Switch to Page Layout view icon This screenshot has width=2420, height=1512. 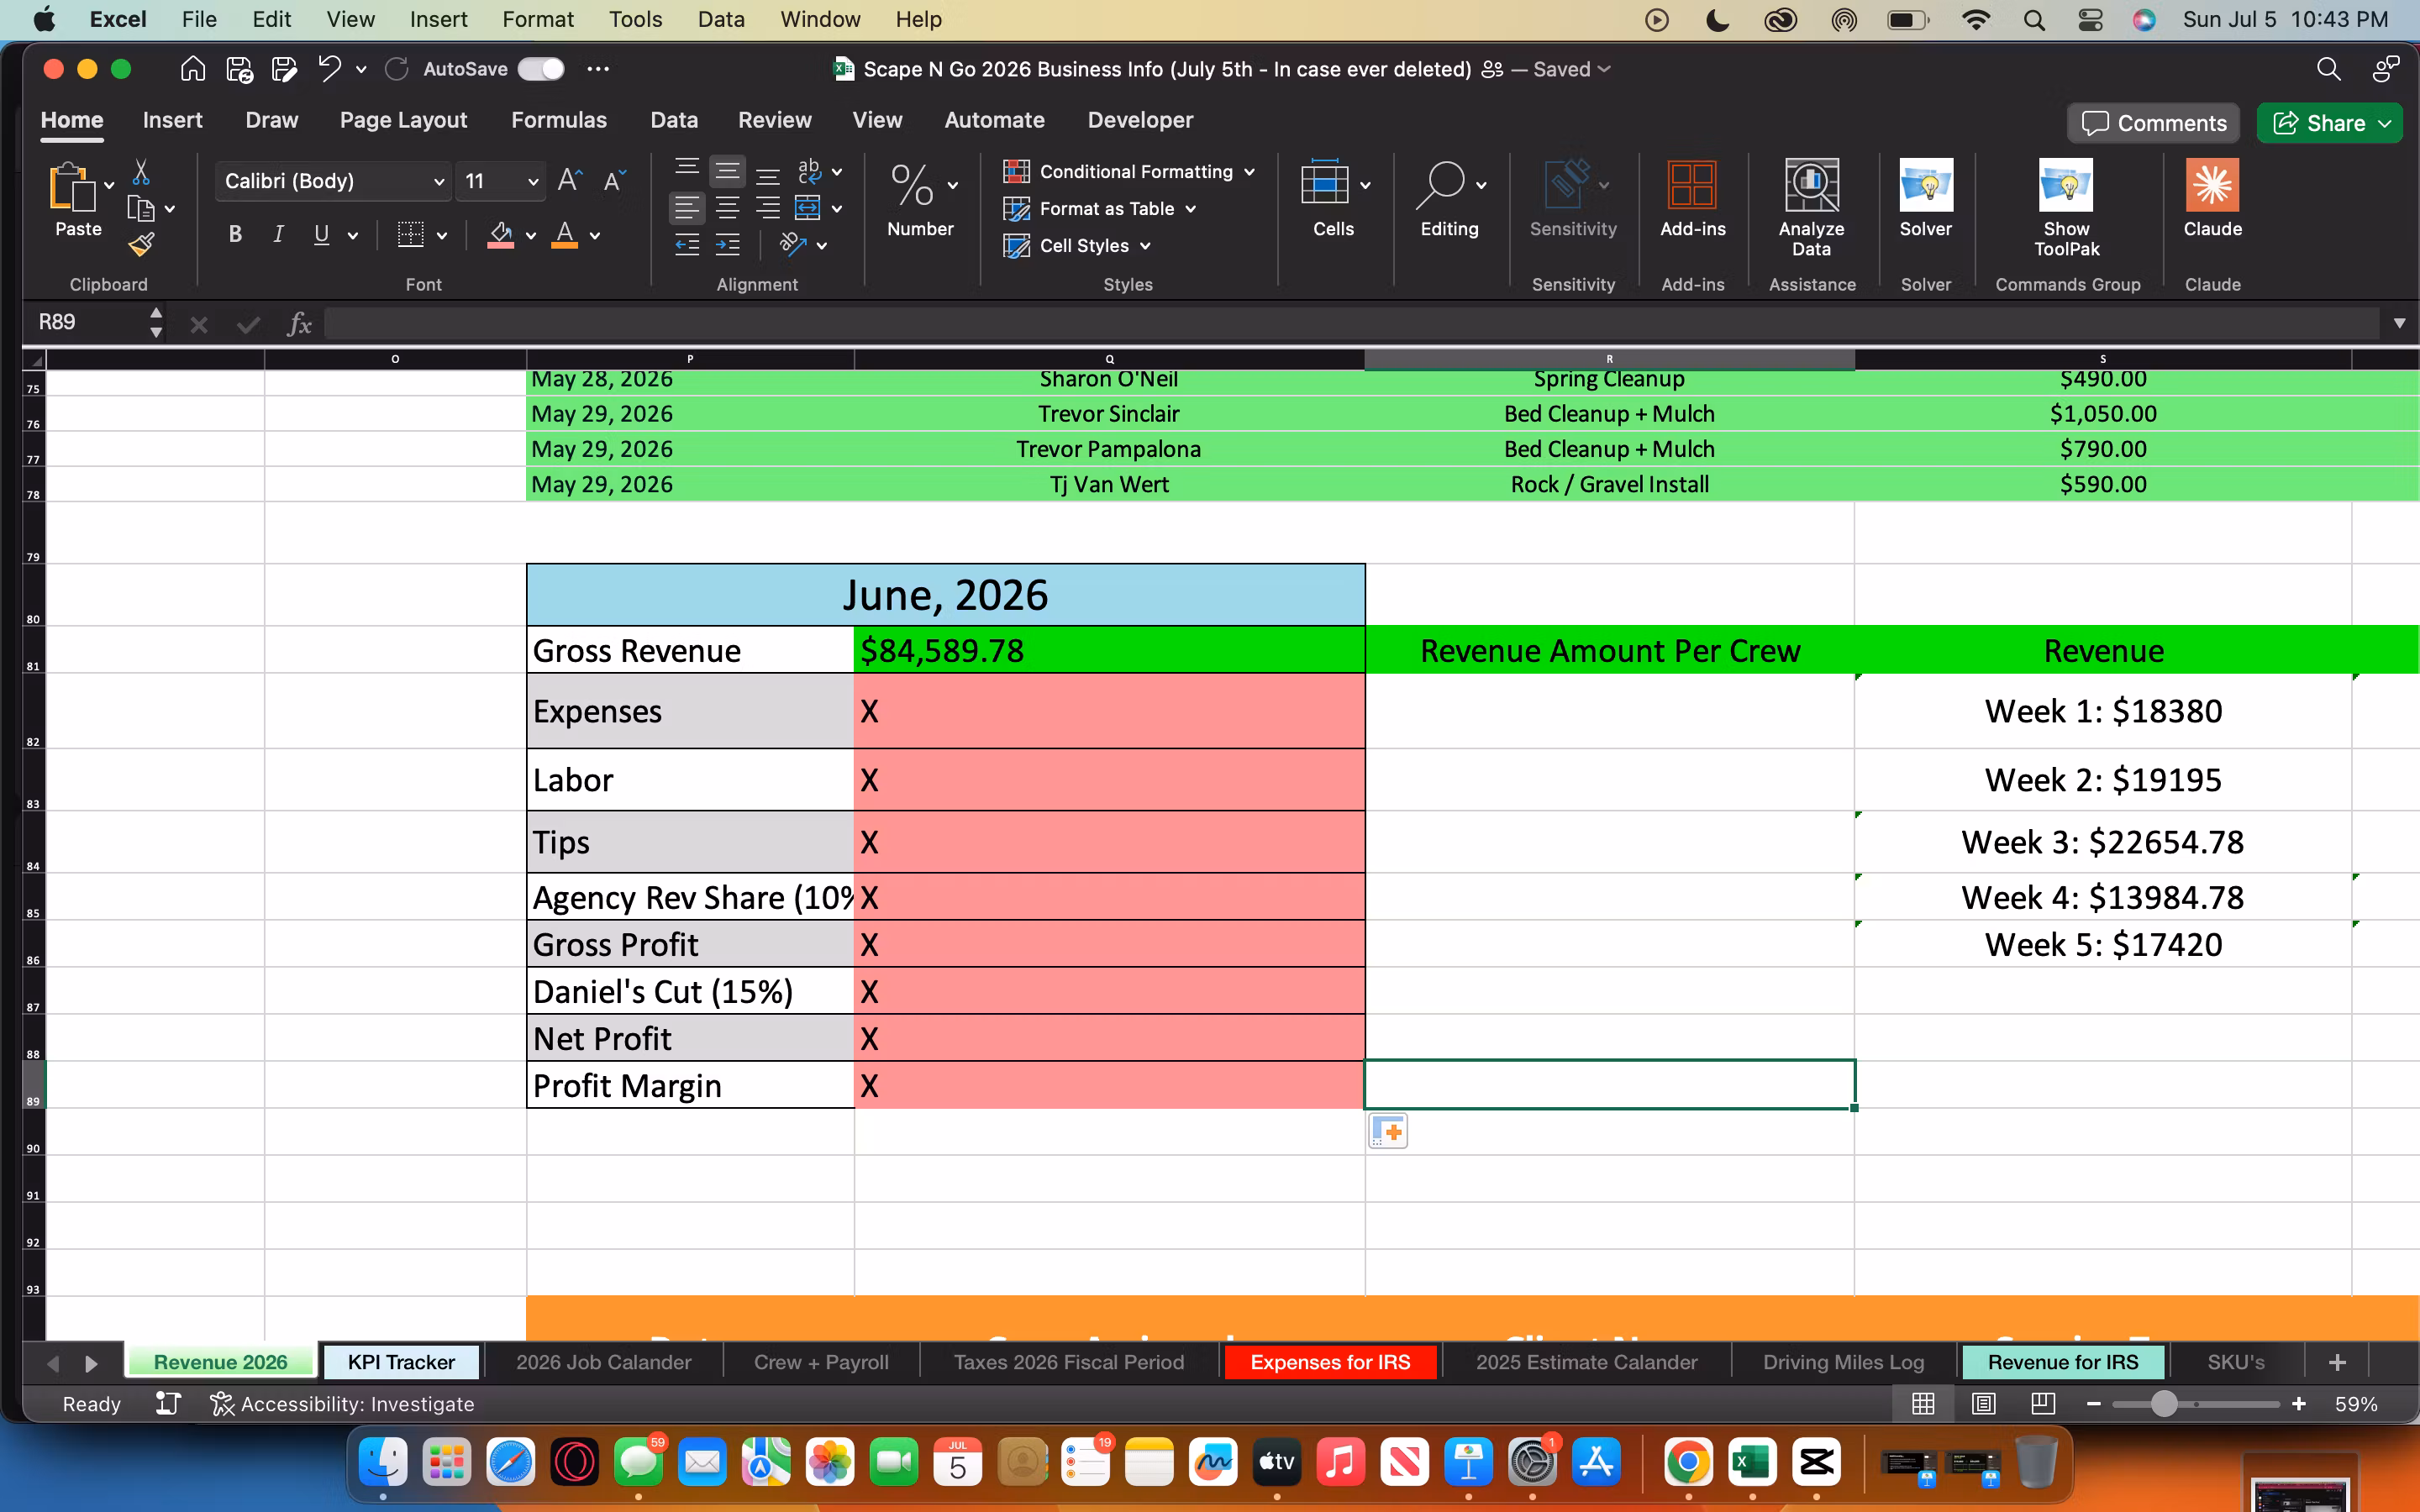coord(1983,1404)
